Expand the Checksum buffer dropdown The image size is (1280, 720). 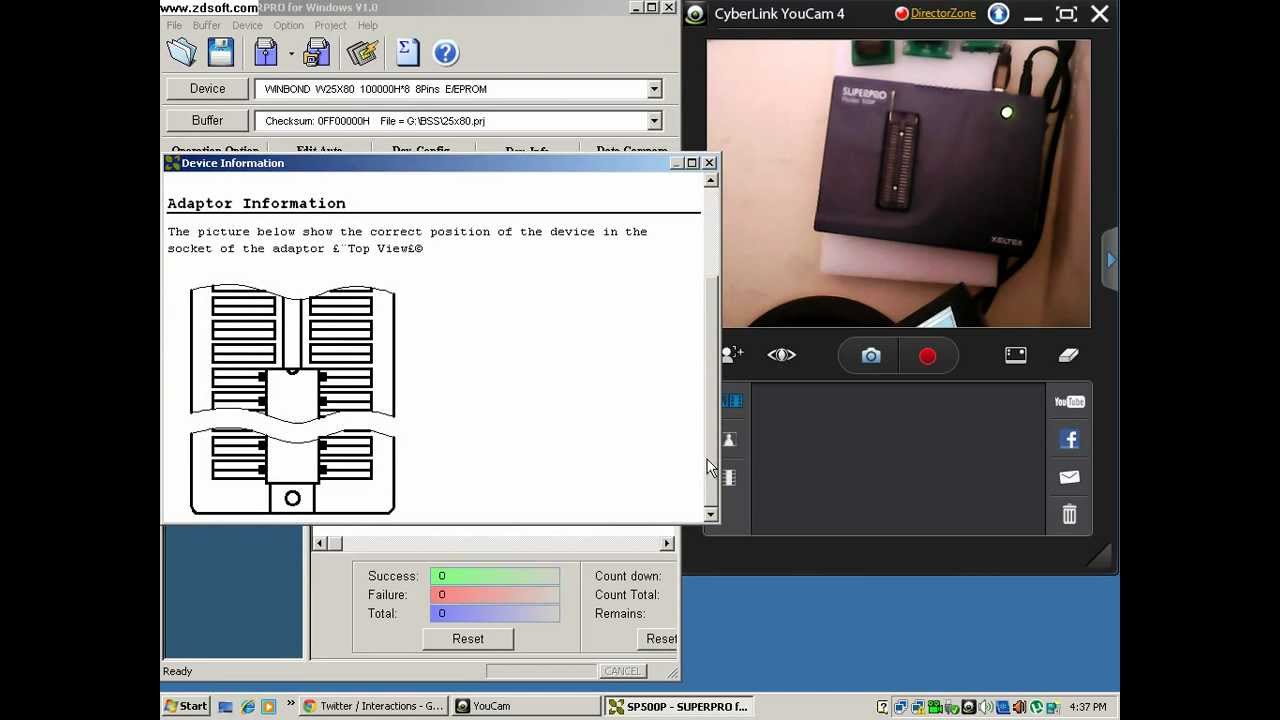654,121
